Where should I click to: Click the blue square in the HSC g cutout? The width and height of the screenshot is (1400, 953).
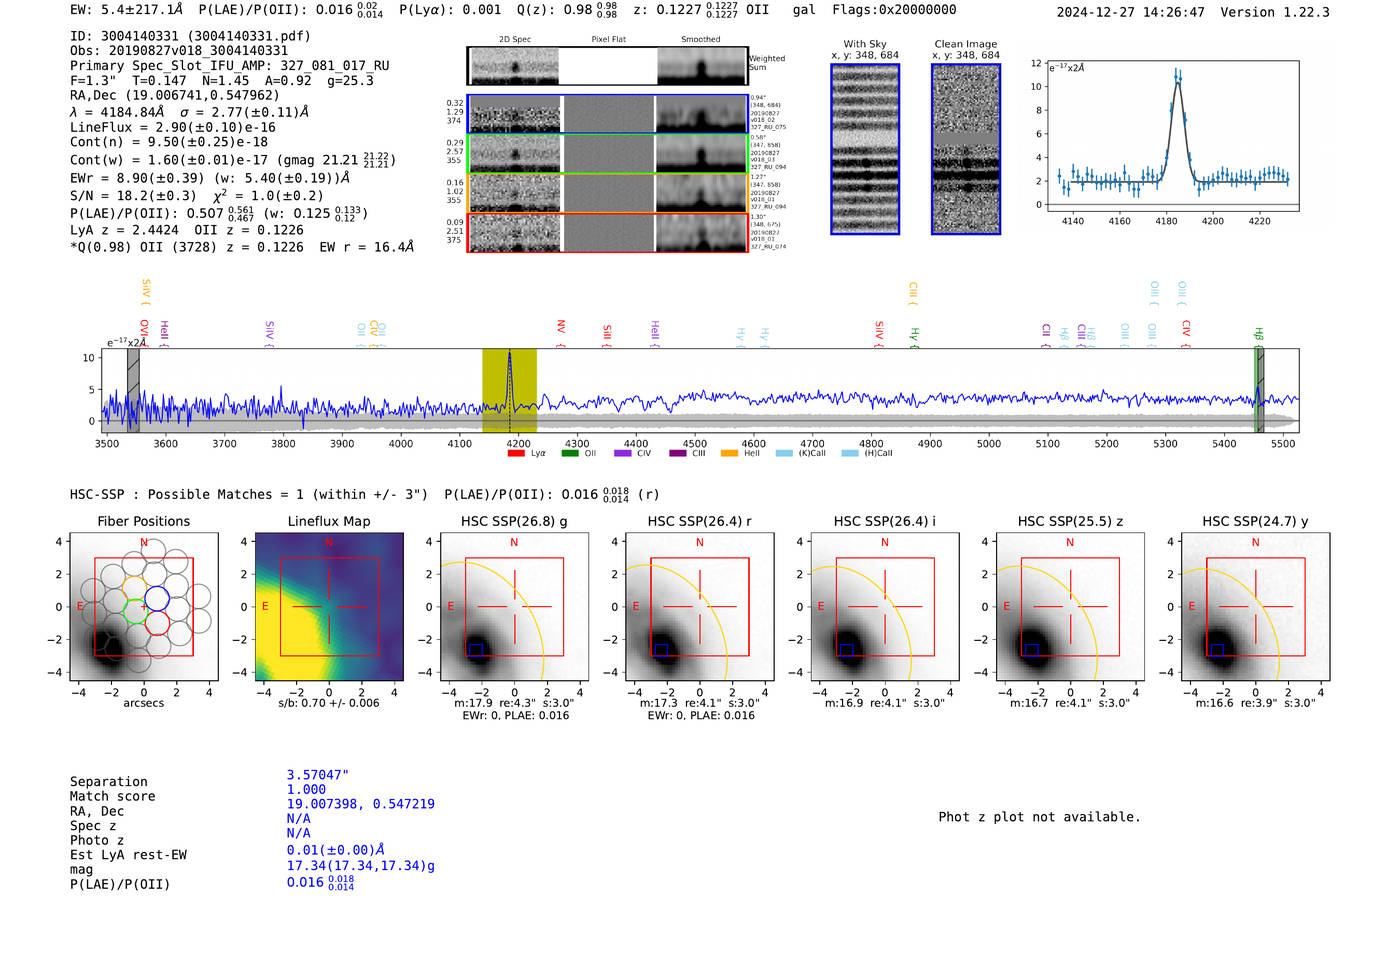click(x=476, y=650)
